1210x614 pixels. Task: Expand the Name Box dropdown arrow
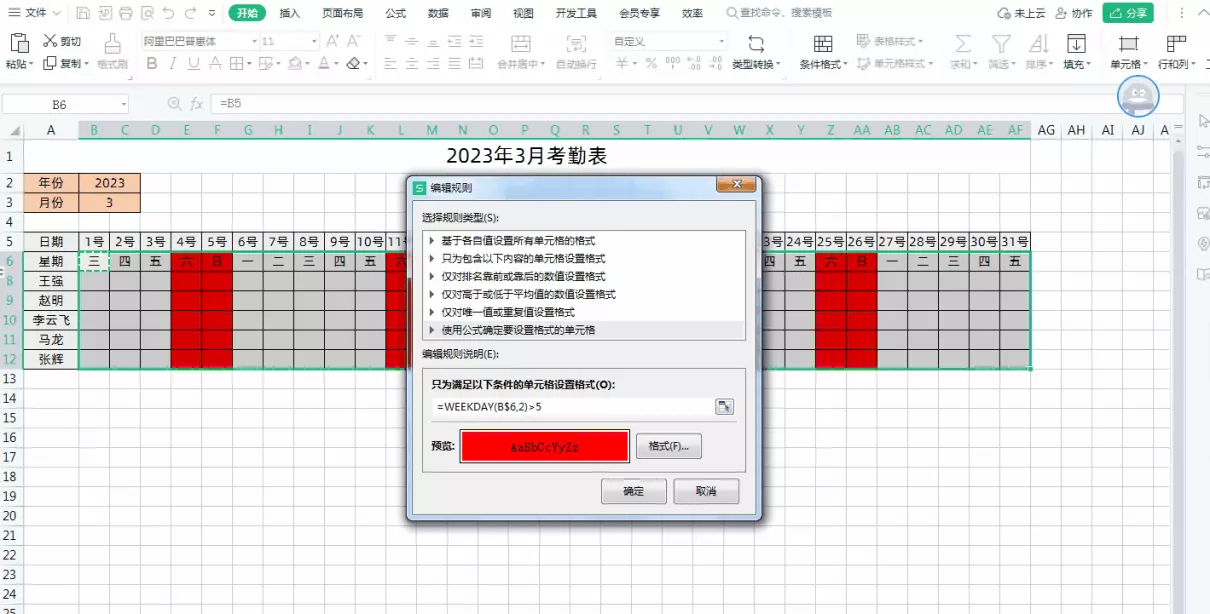pos(124,105)
